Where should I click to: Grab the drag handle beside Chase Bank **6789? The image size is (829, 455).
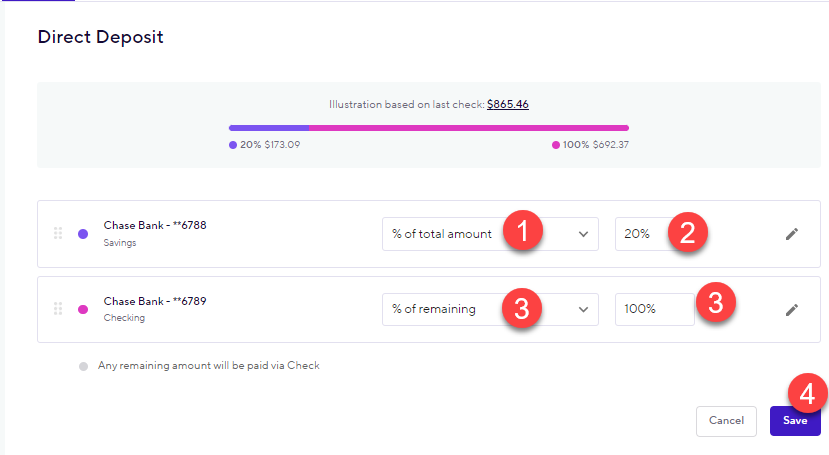tap(58, 309)
